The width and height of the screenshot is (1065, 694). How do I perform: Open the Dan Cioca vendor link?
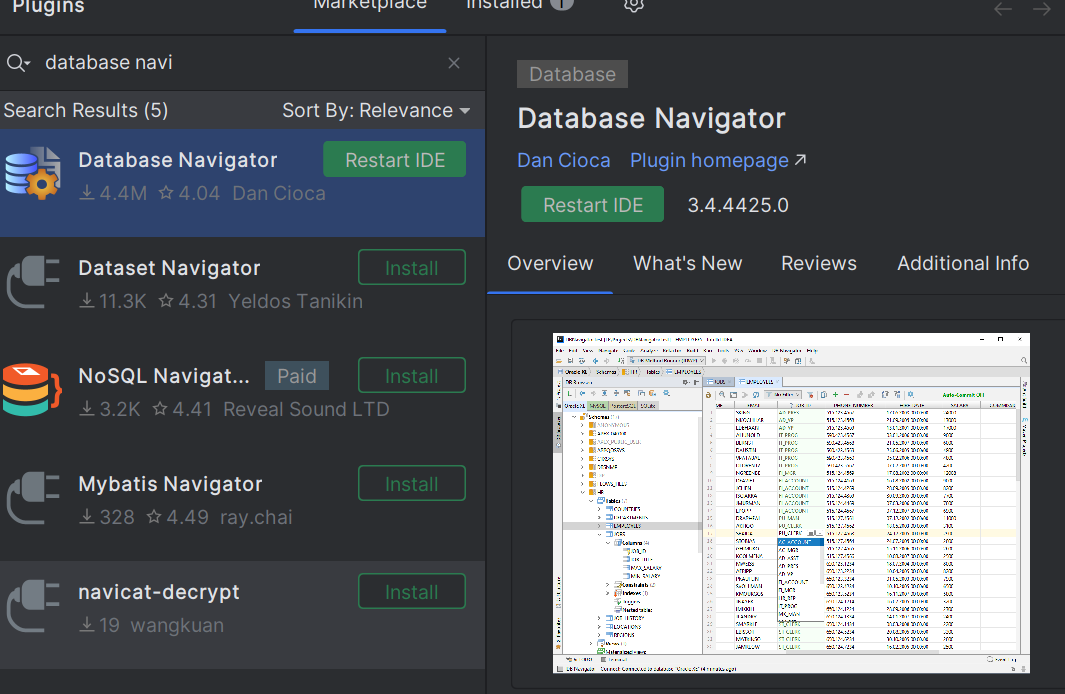pos(564,160)
